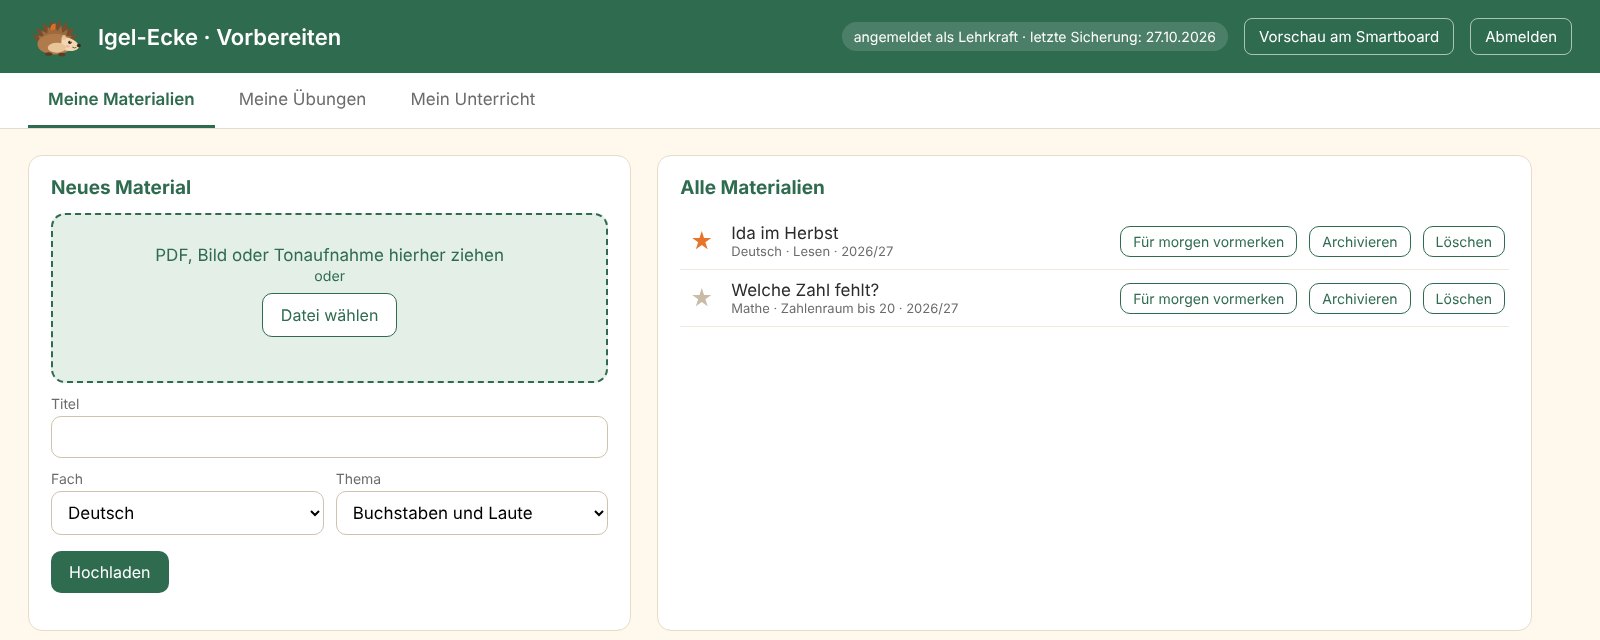Für morgen vormerken for Welche Zahl fehlt?
The image size is (1600, 640).
(x=1208, y=299)
